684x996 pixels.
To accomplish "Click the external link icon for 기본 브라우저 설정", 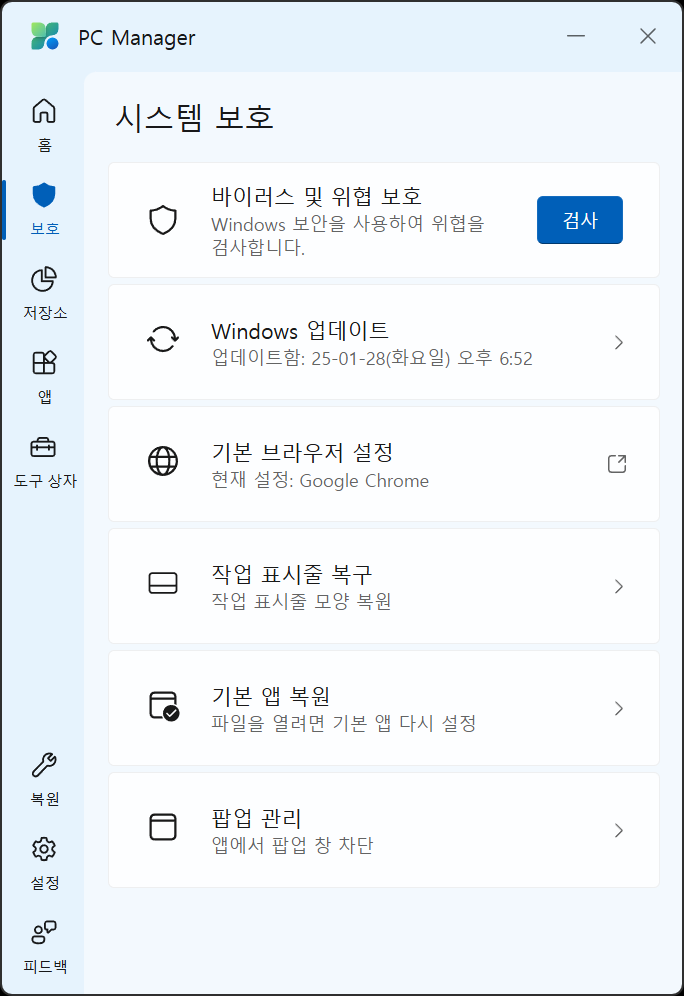I will point(617,464).
